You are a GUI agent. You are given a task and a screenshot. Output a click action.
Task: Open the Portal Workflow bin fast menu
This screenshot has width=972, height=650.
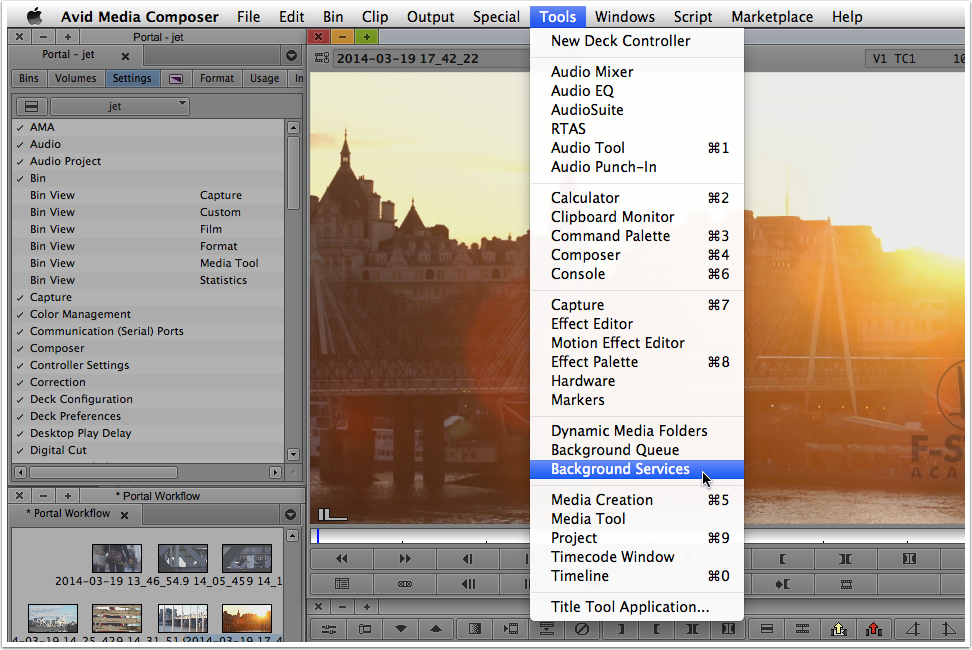click(x=290, y=514)
